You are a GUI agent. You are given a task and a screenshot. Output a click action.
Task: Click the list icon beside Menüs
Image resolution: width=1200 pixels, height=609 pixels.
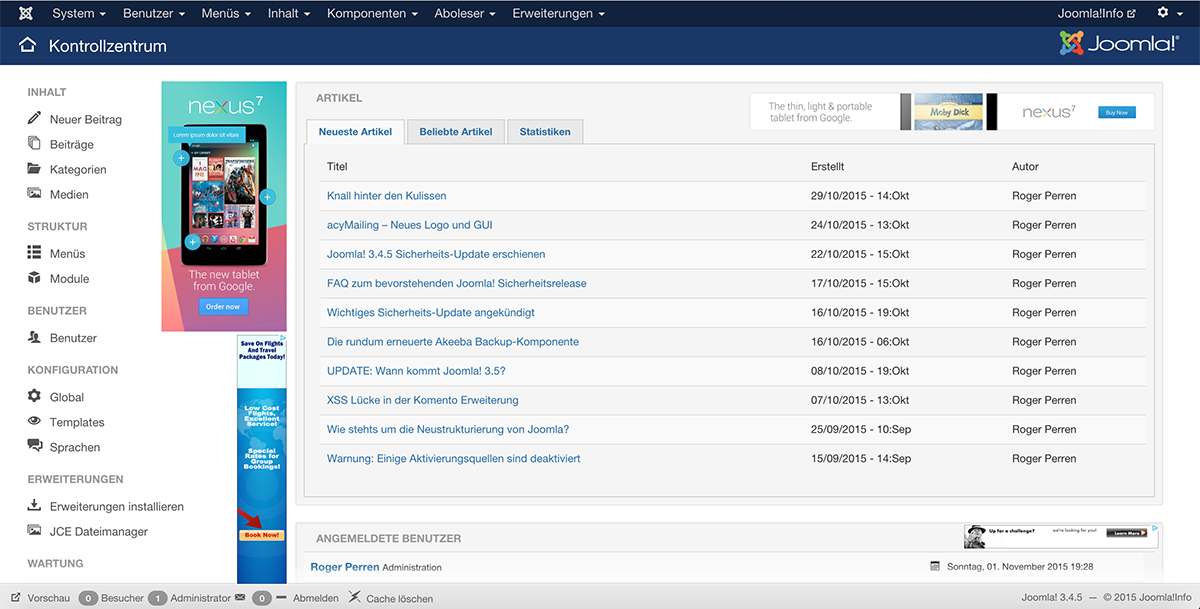click(34, 253)
